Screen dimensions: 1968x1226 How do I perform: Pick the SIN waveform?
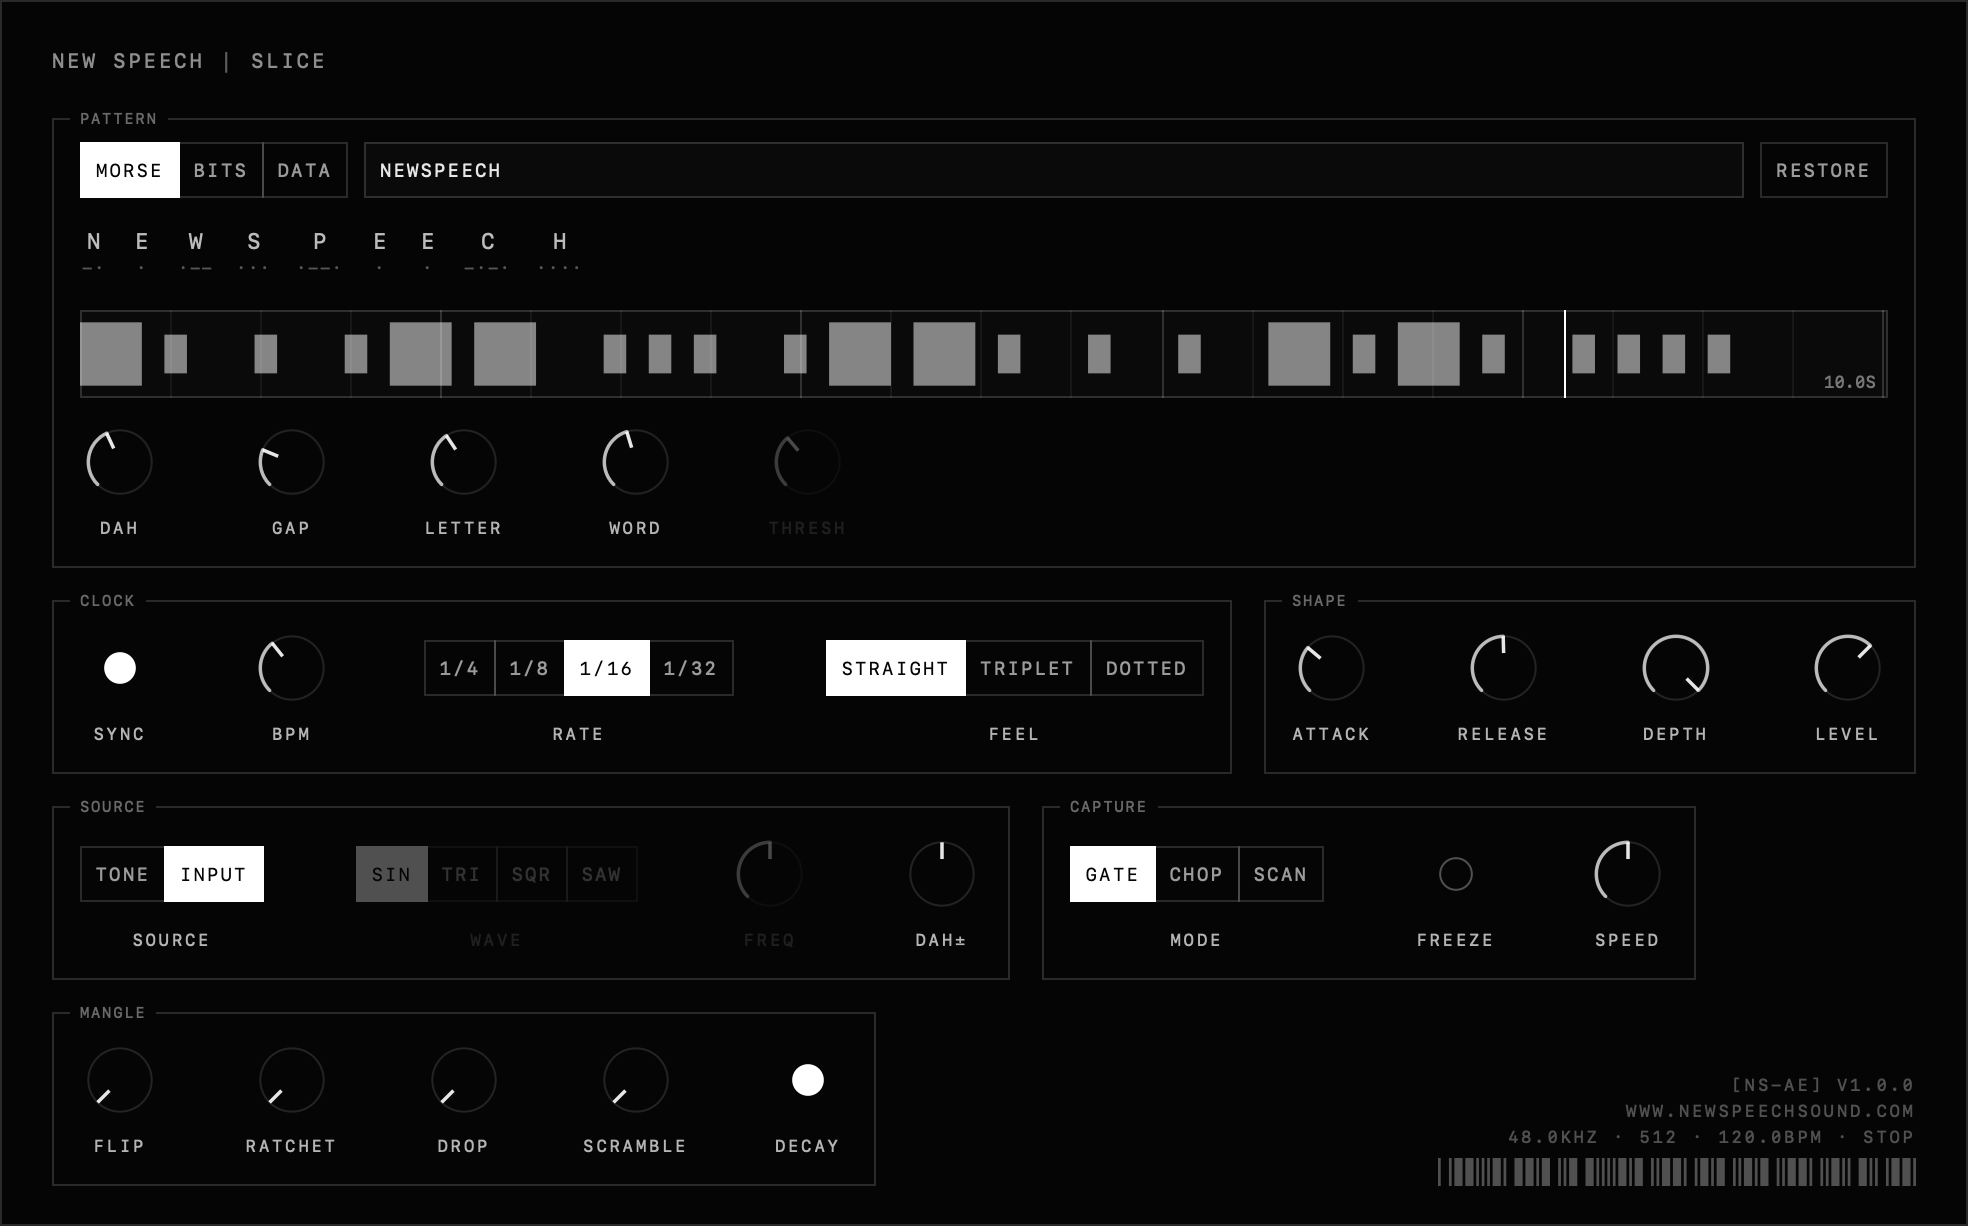click(392, 874)
